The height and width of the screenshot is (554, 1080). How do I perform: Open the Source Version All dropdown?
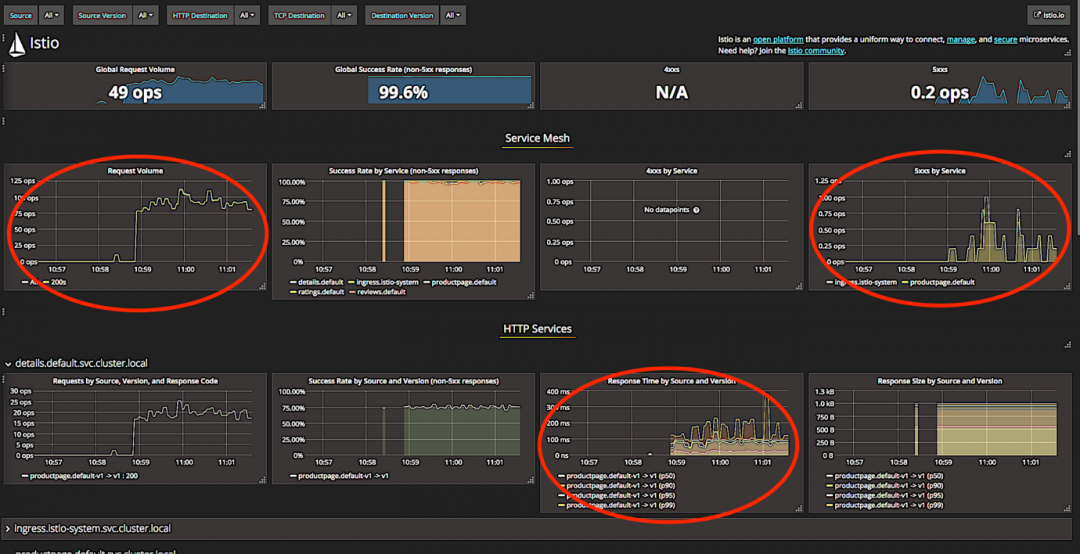click(147, 15)
